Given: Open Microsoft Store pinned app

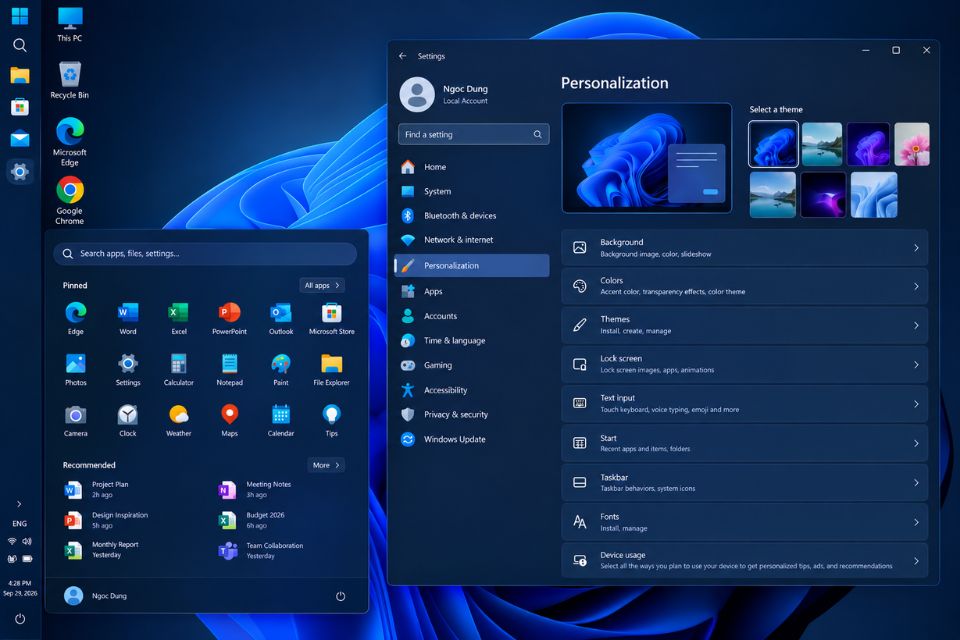Looking at the screenshot, I should click(331, 318).
